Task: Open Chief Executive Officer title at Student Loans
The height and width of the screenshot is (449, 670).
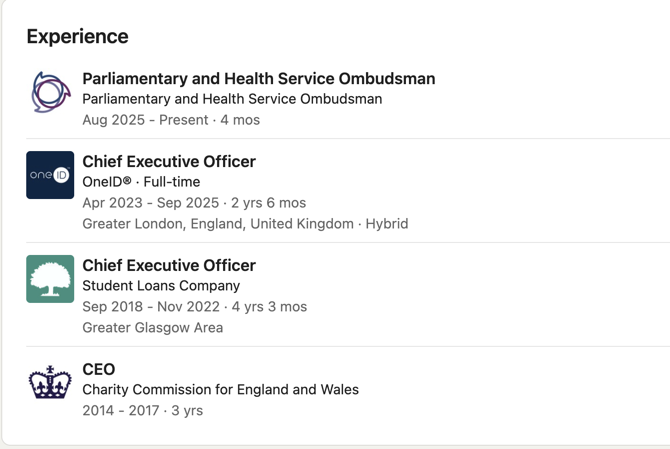Action: [x=169, y=266]
